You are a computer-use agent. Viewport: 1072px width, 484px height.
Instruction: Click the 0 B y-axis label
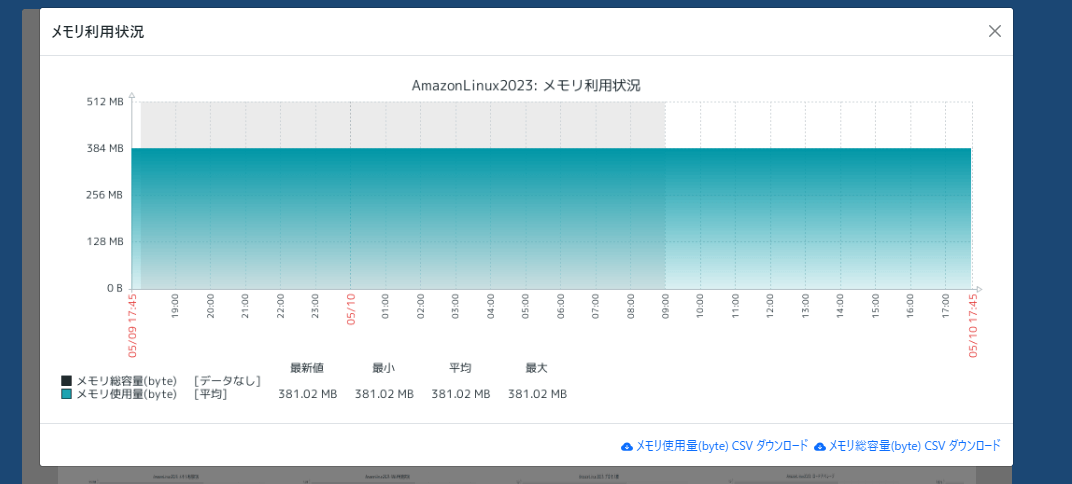pyautogui.click(x=113, y=288)
